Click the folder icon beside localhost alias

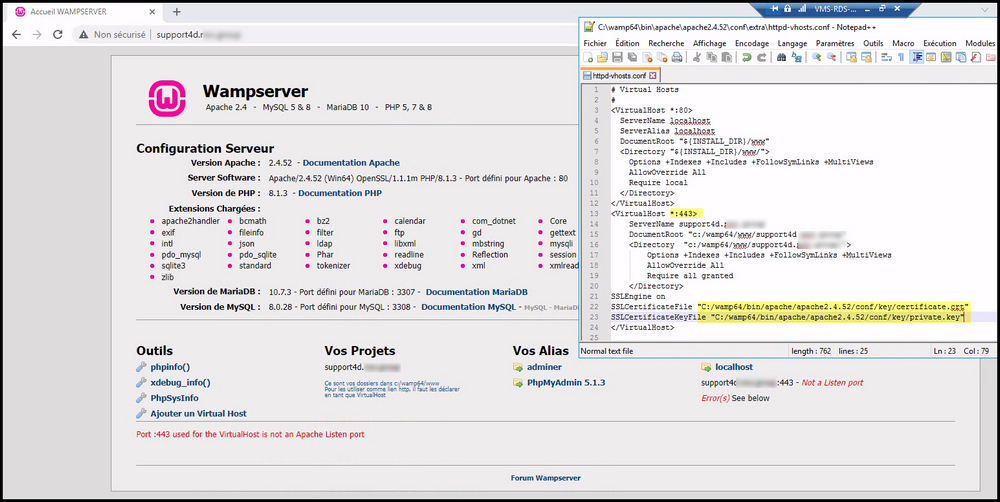(706, 367)
